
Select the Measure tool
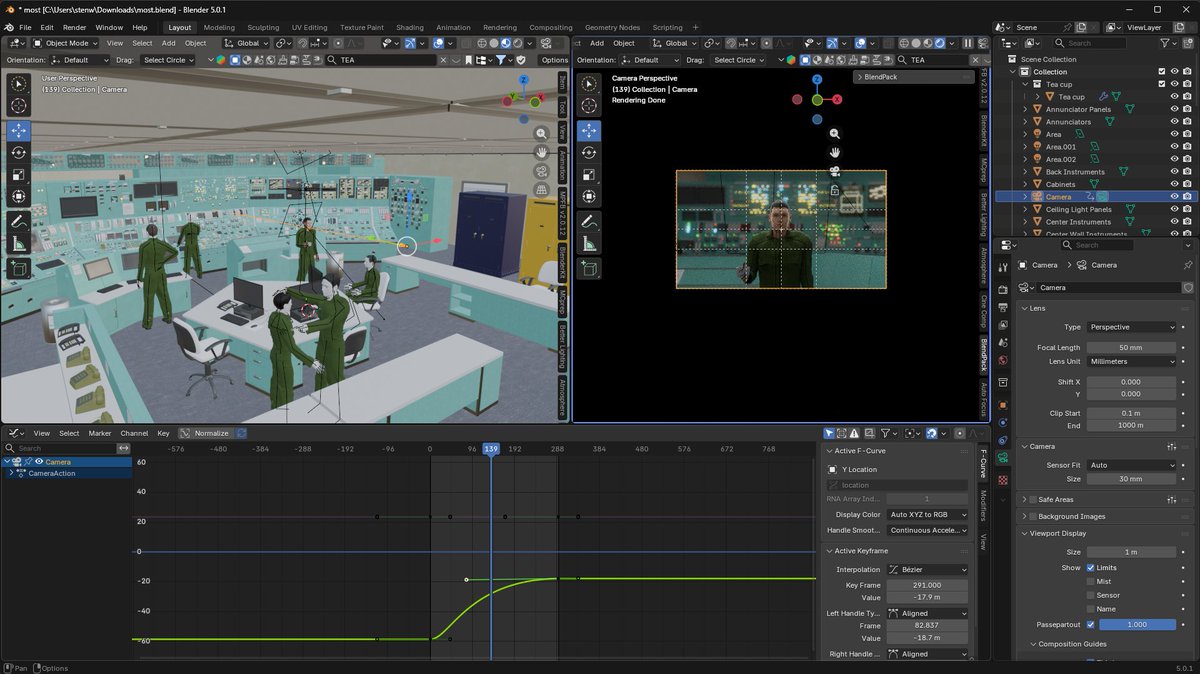point(18,242)
